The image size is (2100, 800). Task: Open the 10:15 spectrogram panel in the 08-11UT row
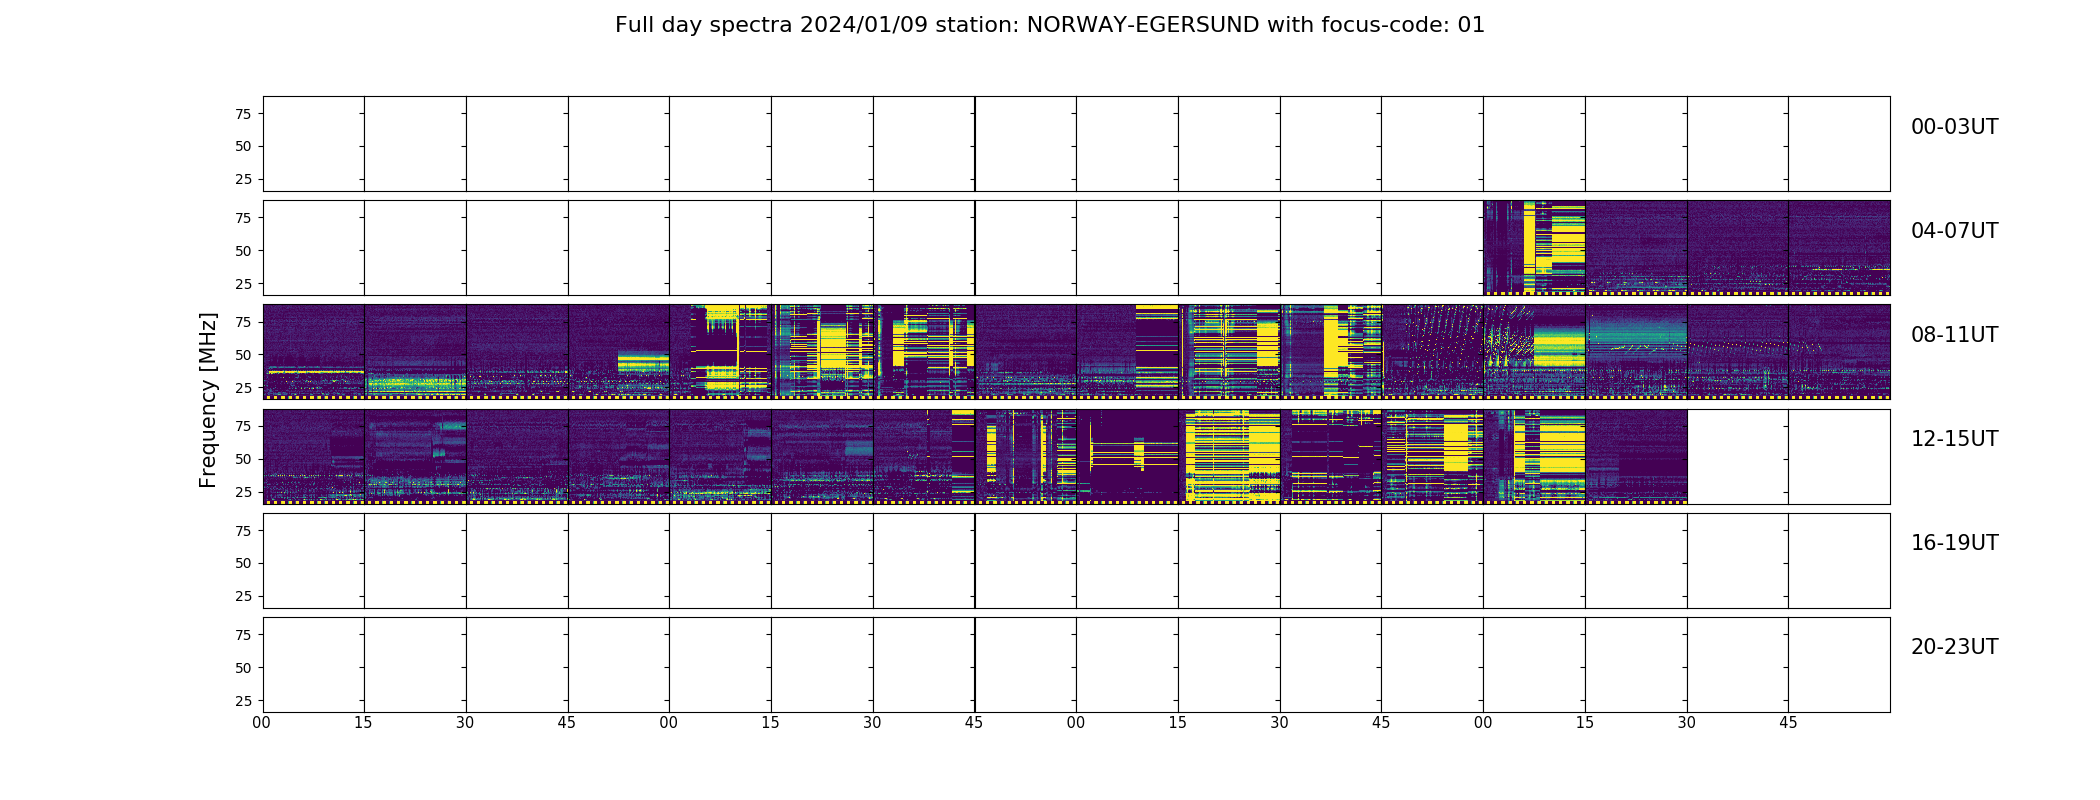1229,352
